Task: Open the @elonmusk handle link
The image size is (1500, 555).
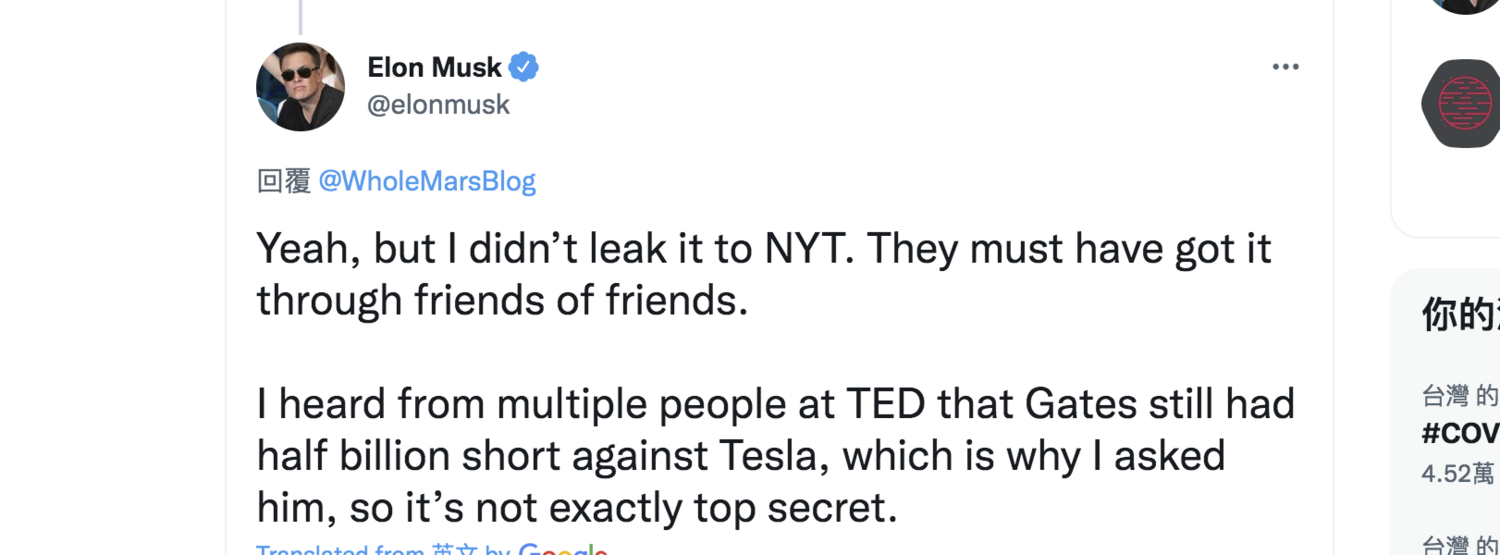Action: coord(439,104)
